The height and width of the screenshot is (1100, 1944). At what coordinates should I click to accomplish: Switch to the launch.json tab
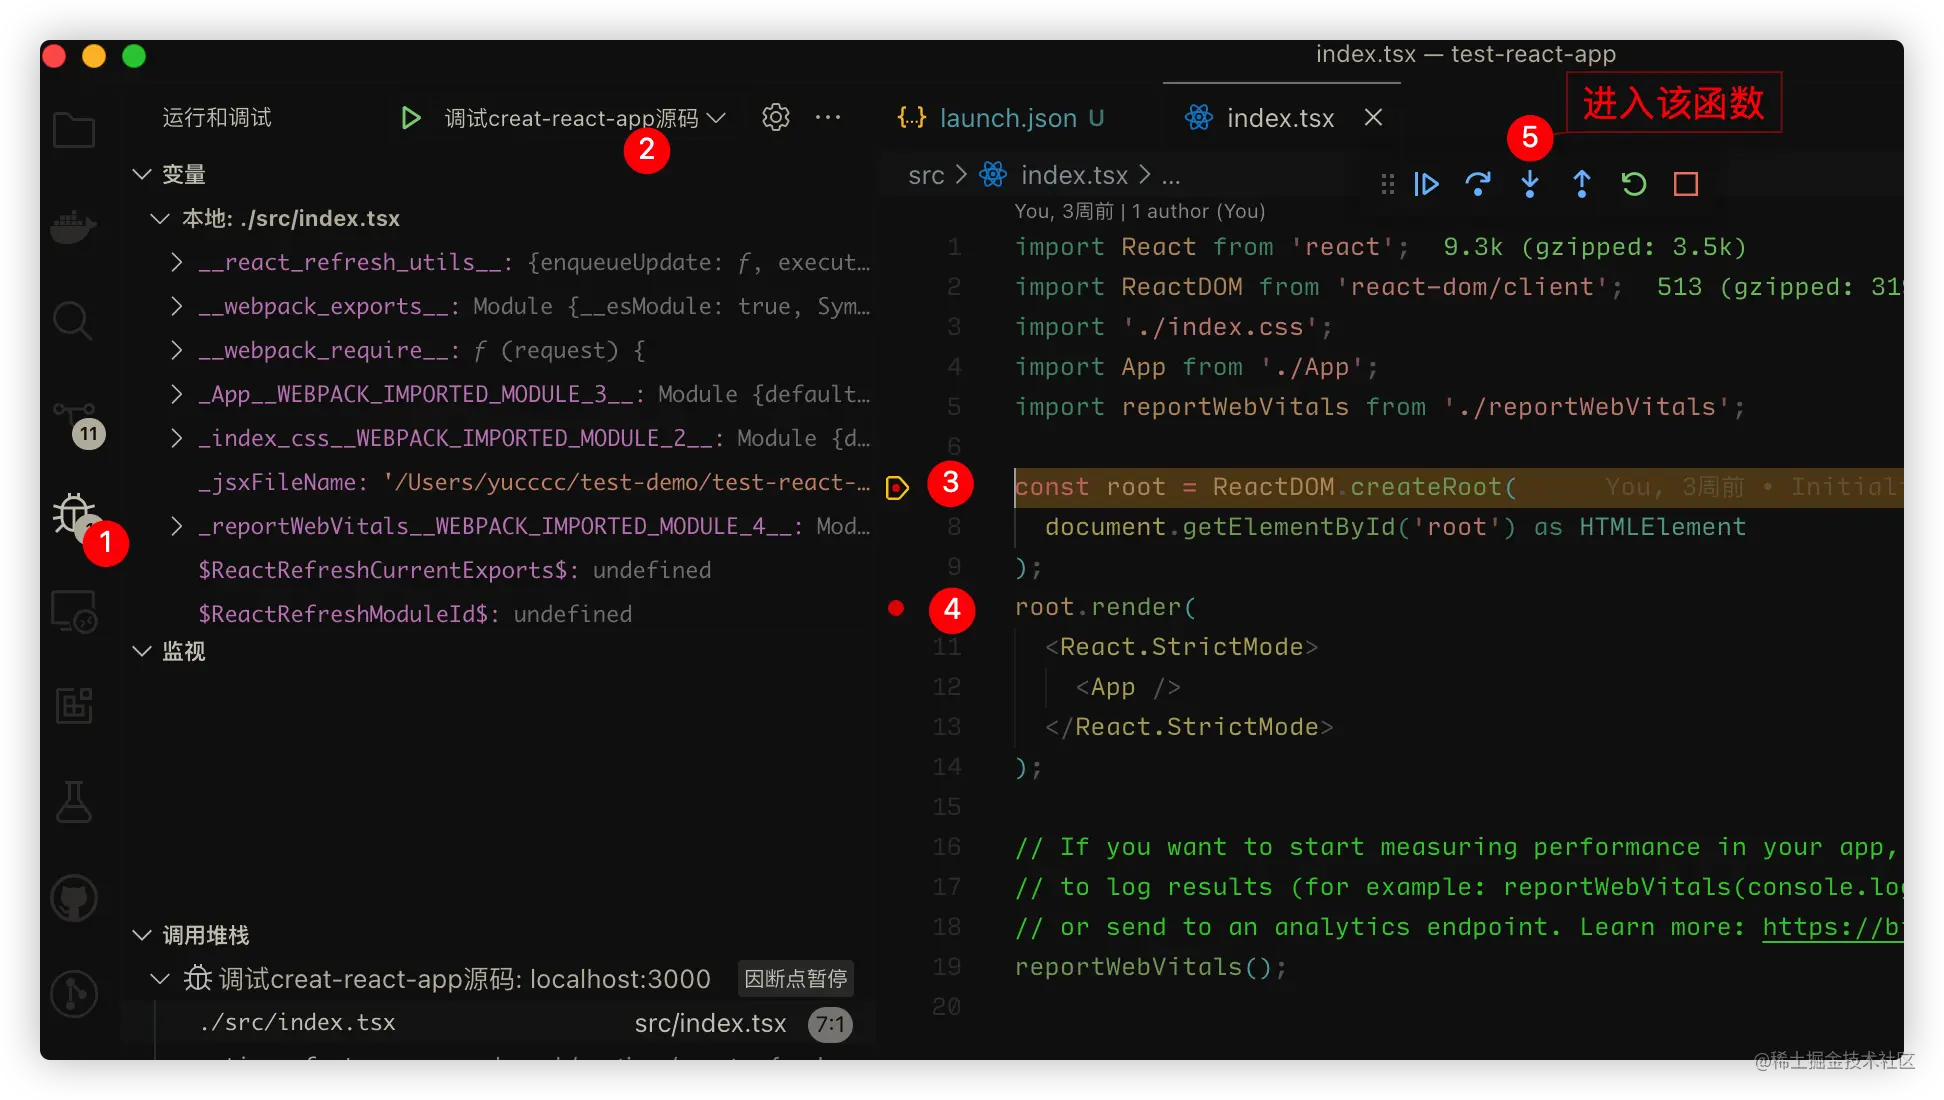click(x=1007, y=118)
